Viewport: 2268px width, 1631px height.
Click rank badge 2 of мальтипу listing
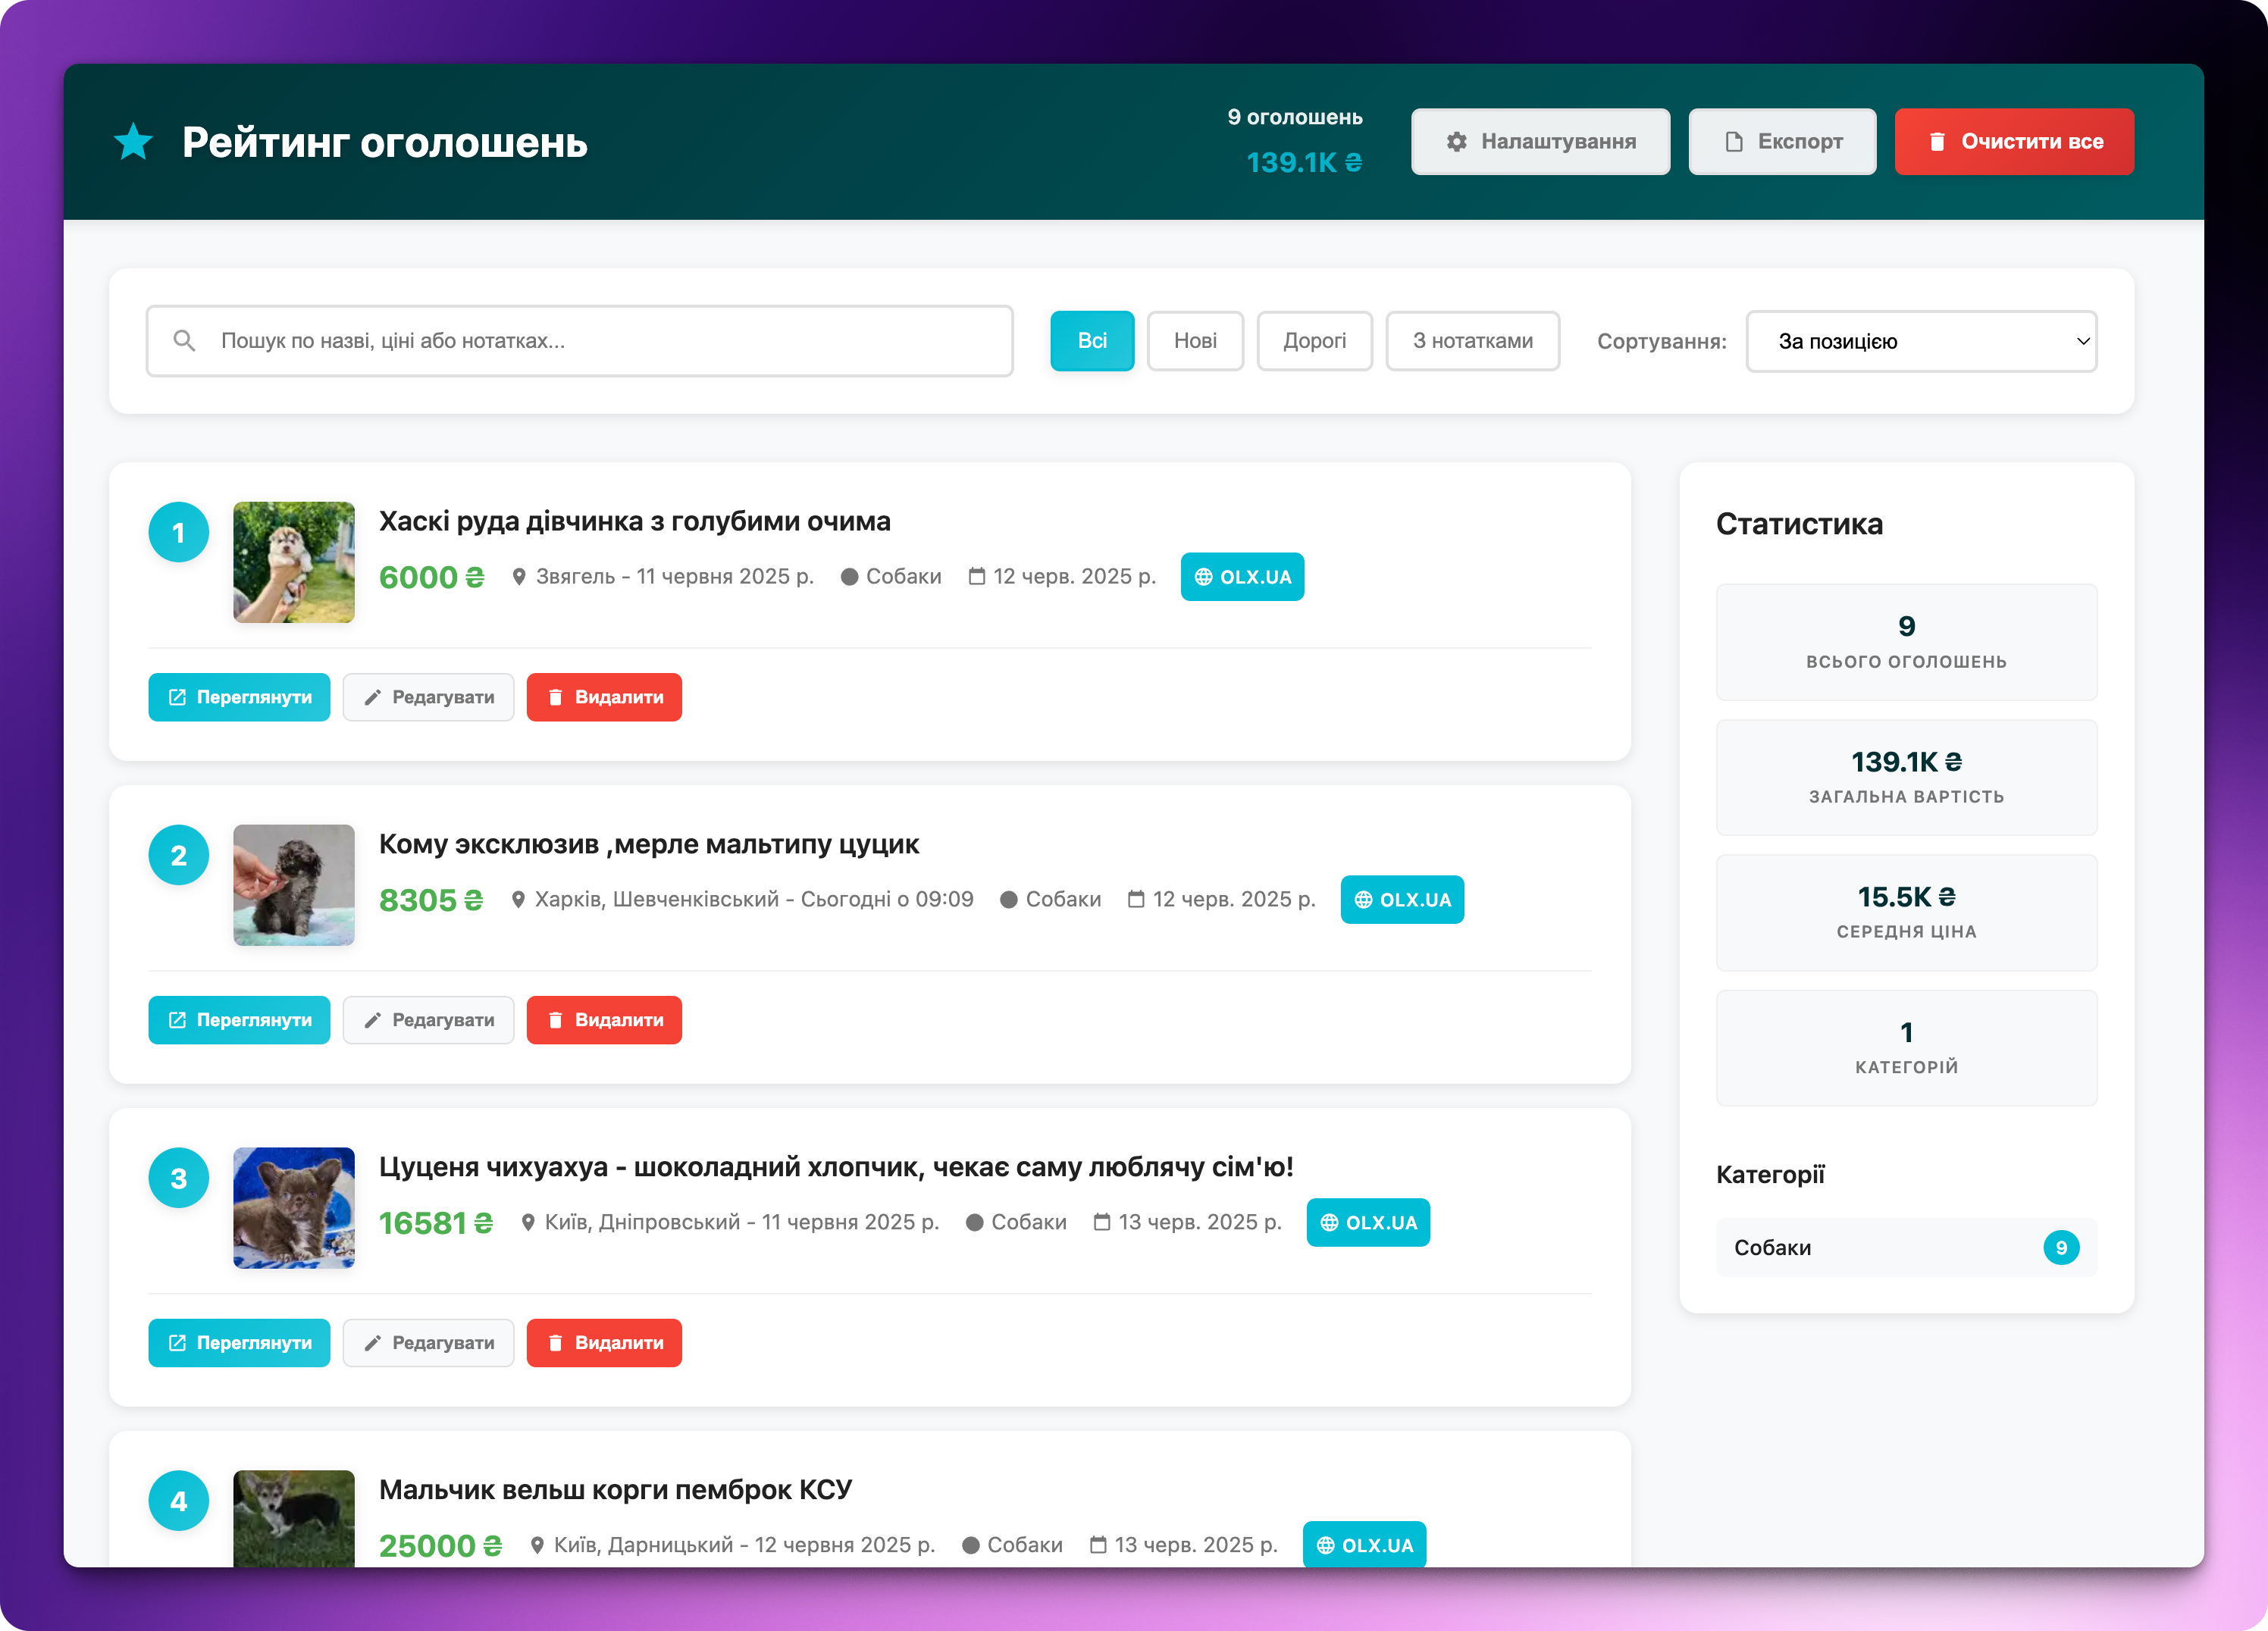point(179,855)
